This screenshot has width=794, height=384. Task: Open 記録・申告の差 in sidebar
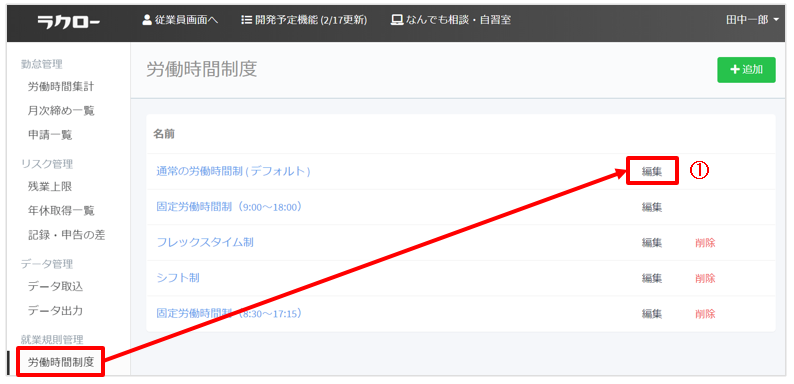66,235
